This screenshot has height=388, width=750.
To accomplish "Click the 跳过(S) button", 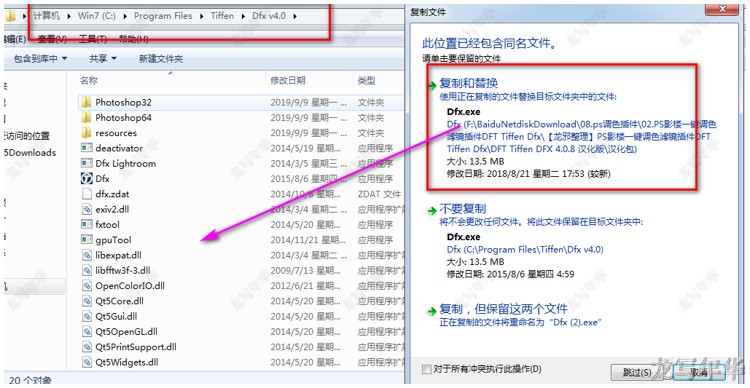I will coord(637,372).
